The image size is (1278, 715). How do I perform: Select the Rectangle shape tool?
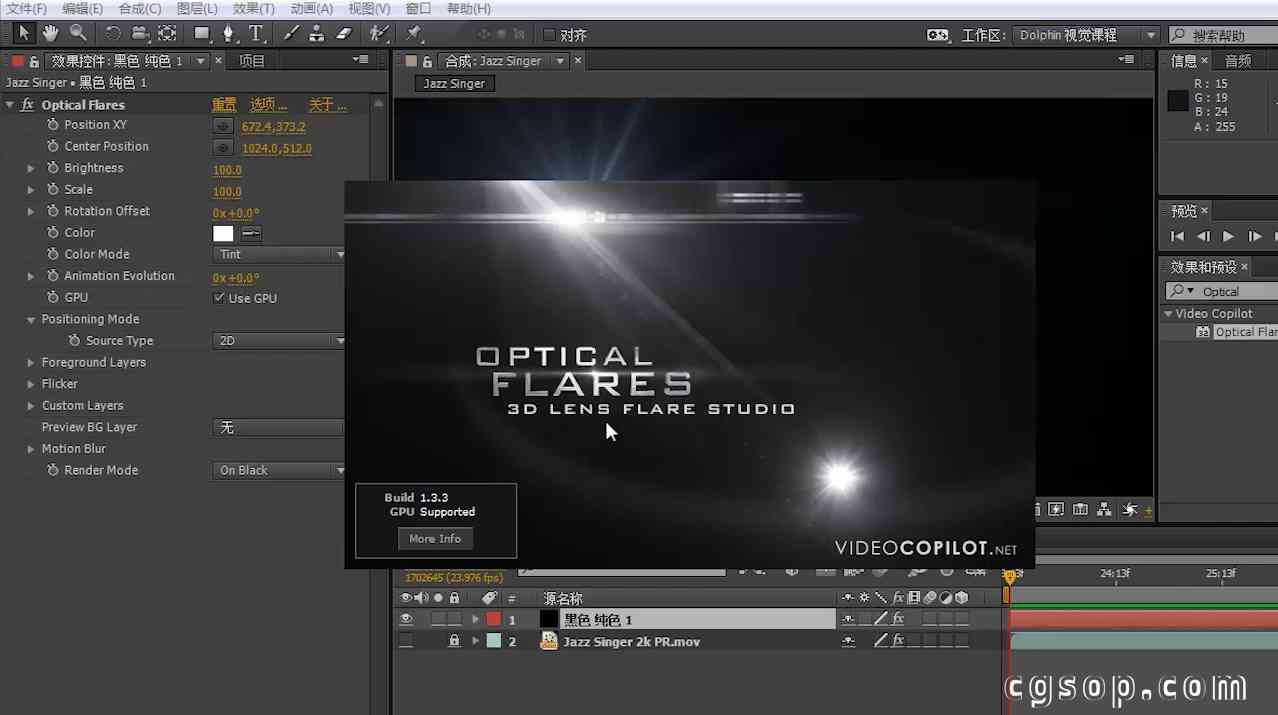(x=202, y=34)
